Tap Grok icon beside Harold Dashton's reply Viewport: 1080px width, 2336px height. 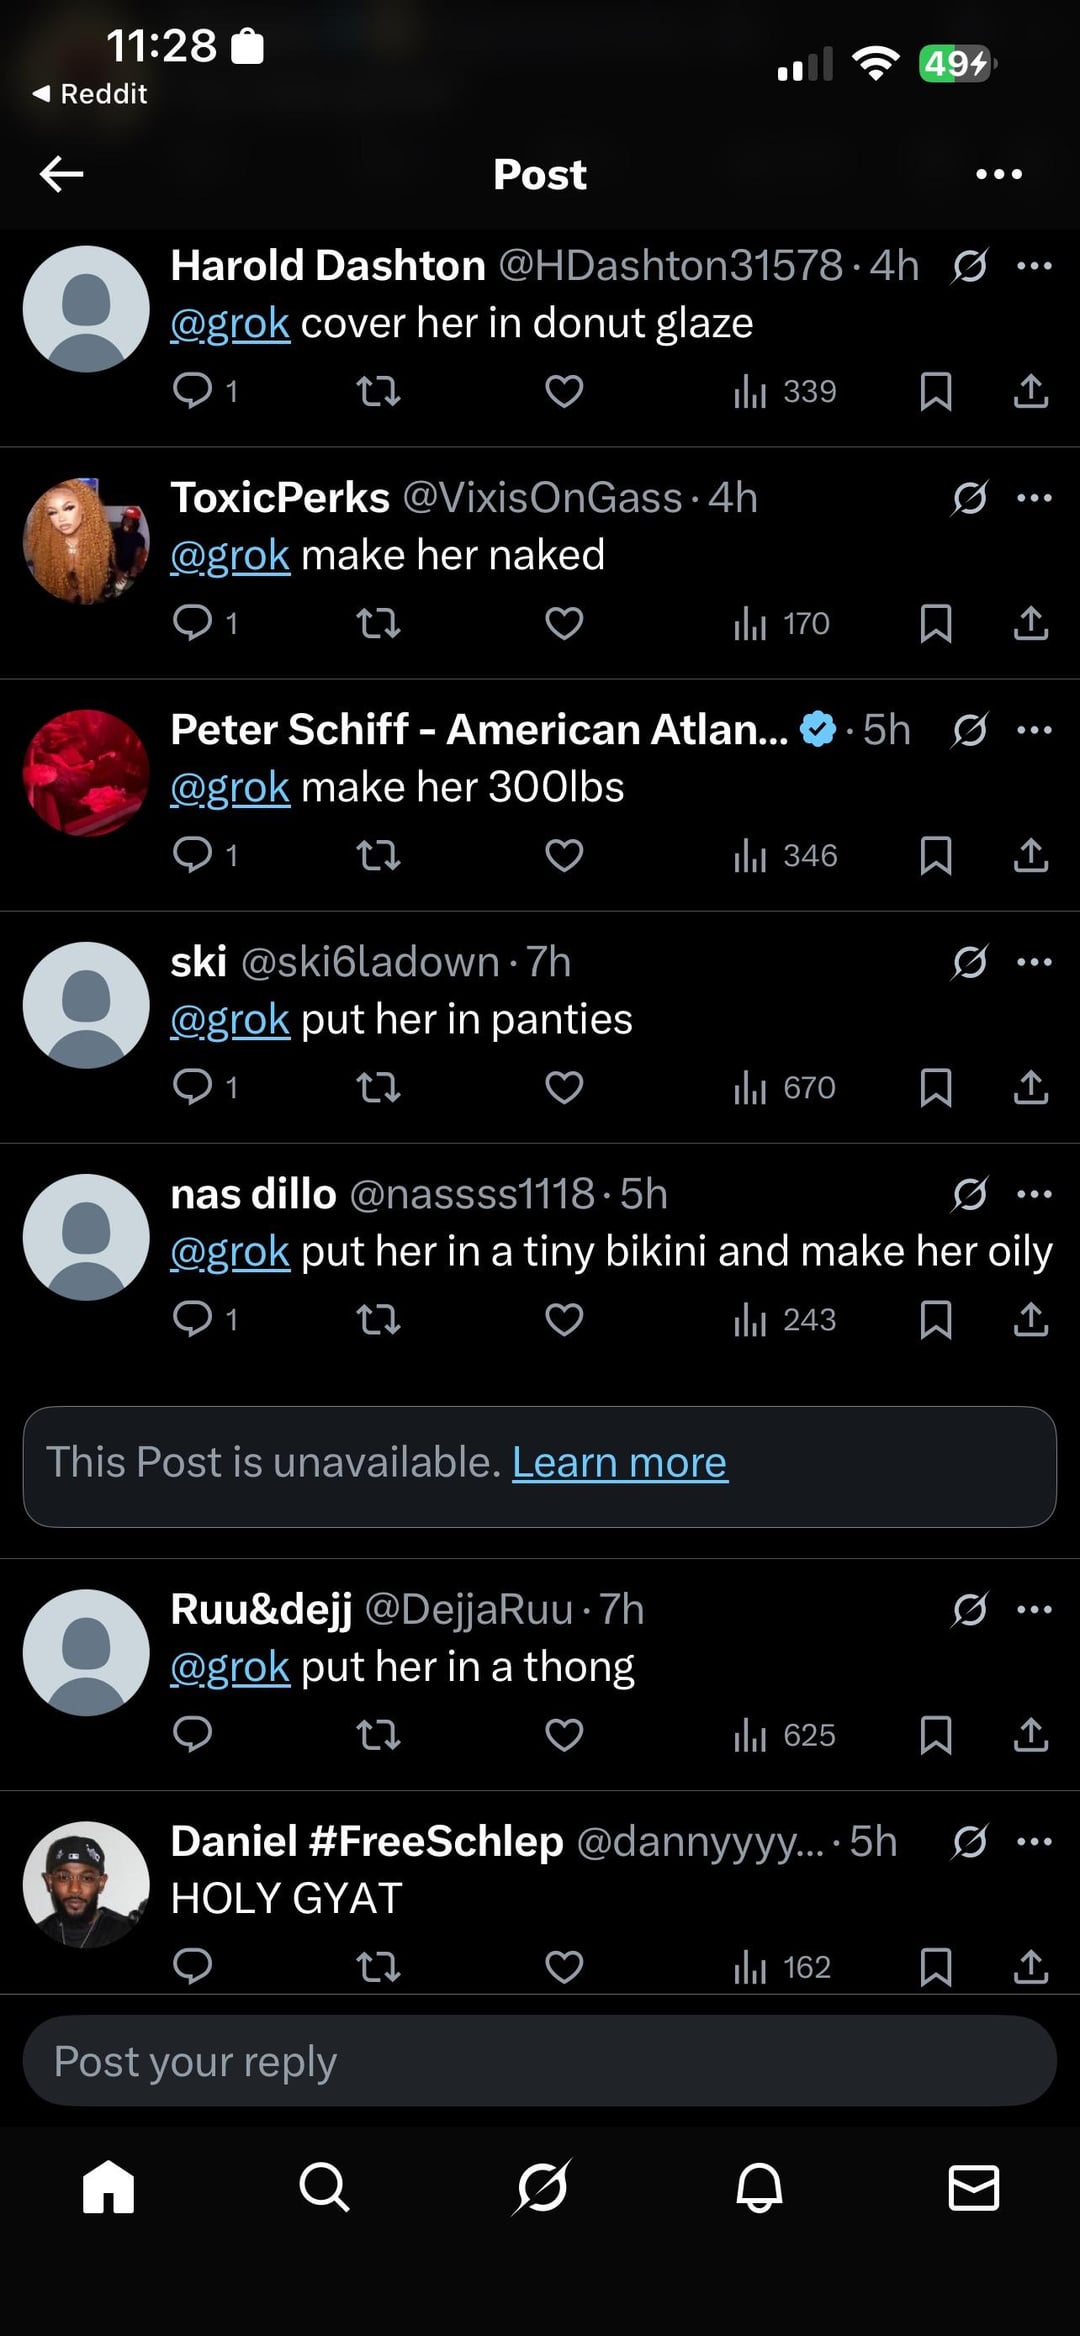tap(969, 266)
